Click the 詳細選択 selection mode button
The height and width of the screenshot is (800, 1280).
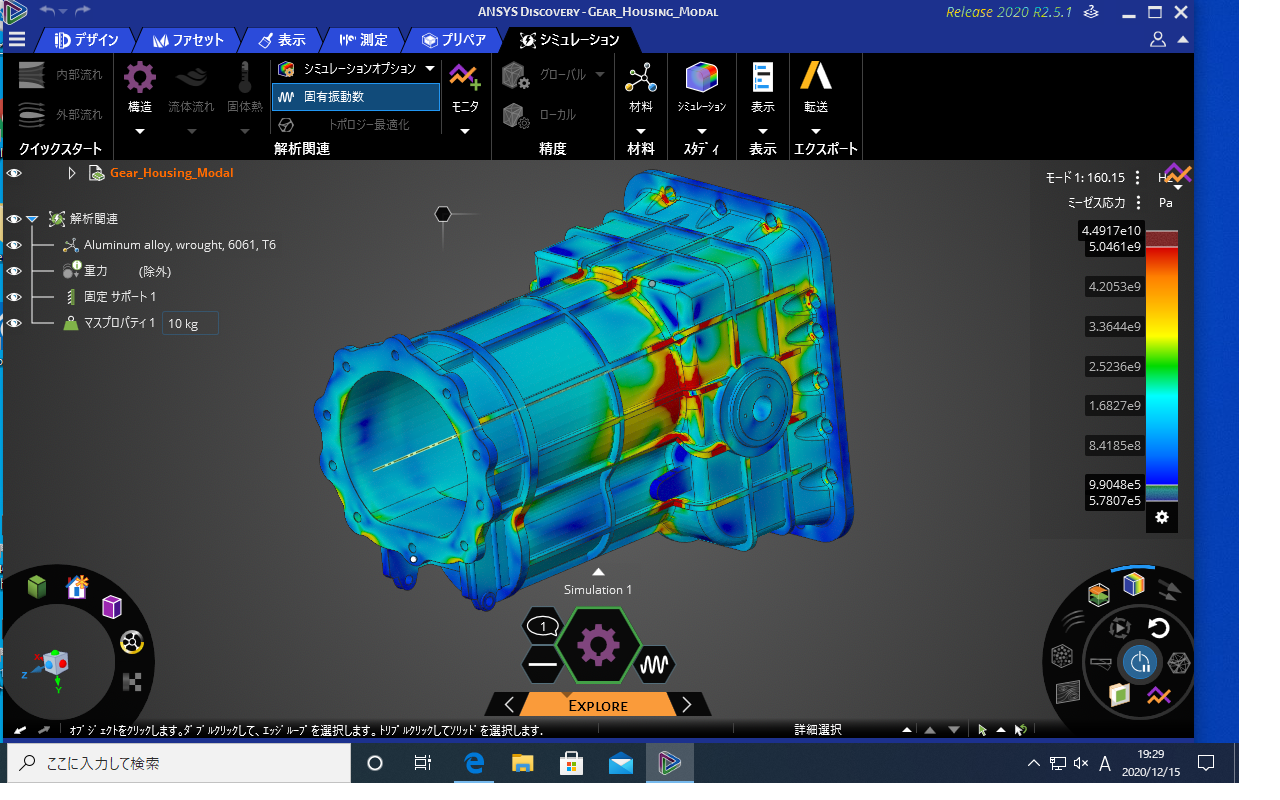point(818,730)
